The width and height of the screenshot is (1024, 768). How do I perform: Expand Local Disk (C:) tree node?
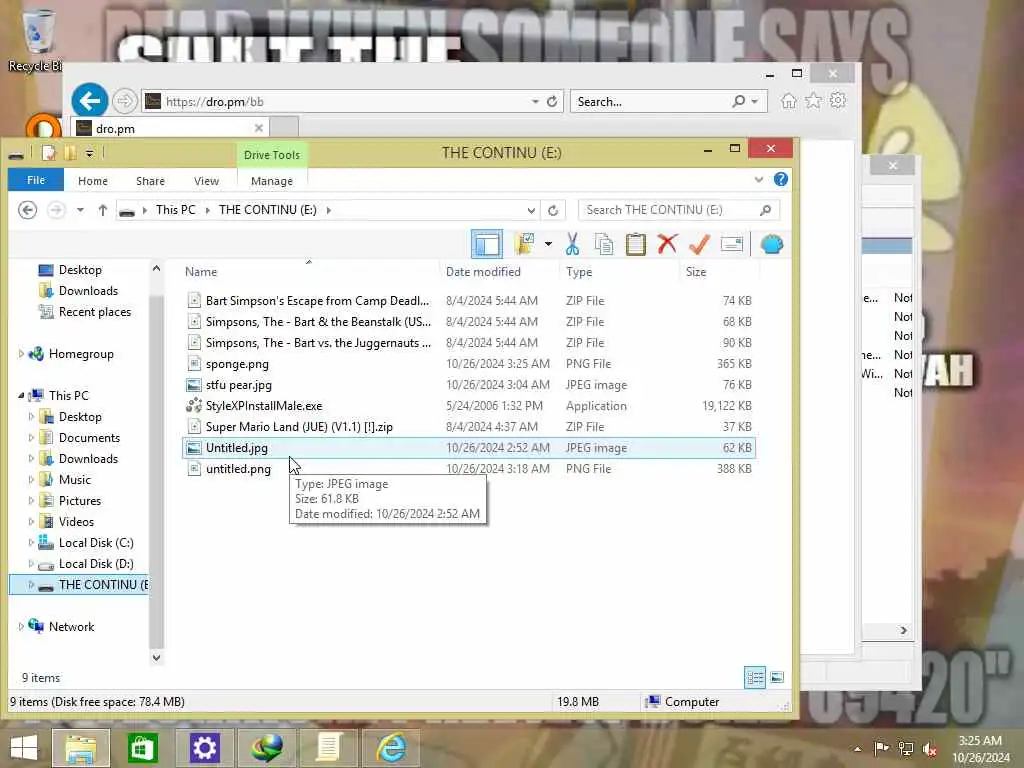pyautogui.click(x=31, y=543)
